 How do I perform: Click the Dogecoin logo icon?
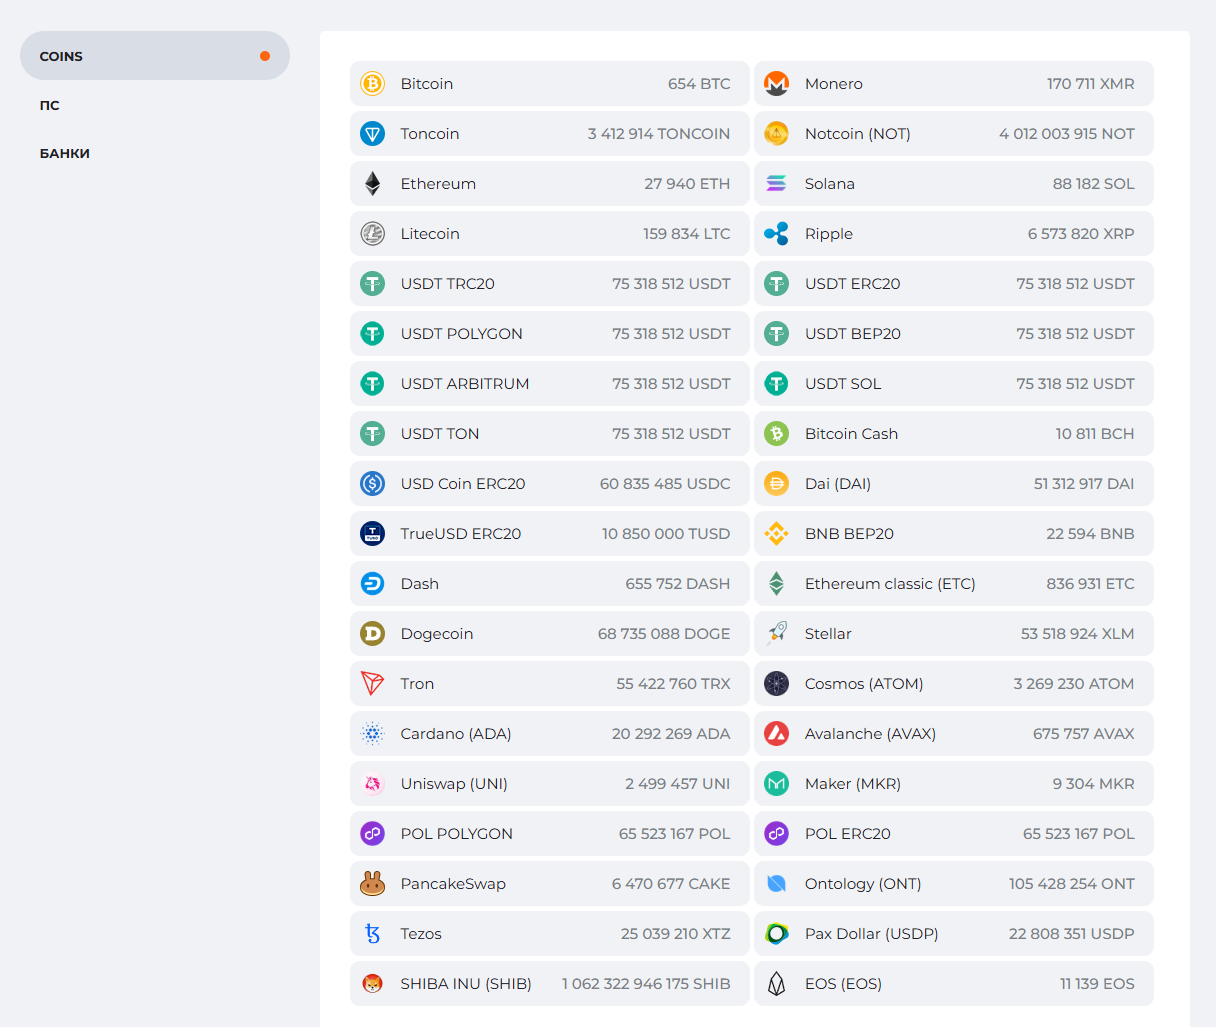(x=373, y=634)
